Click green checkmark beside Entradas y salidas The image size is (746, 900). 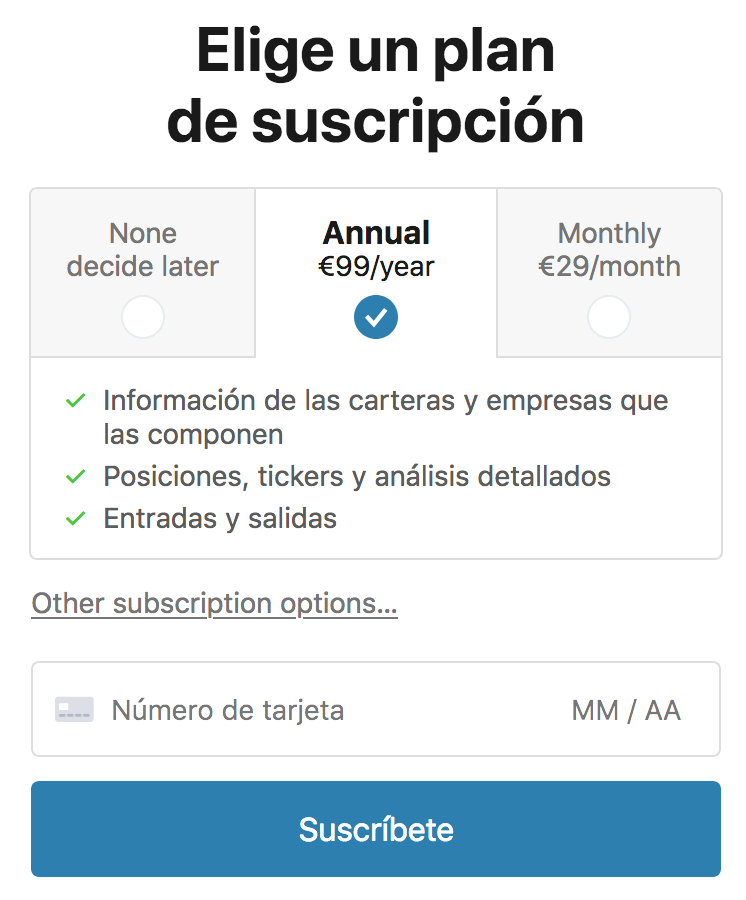point(75,519)
